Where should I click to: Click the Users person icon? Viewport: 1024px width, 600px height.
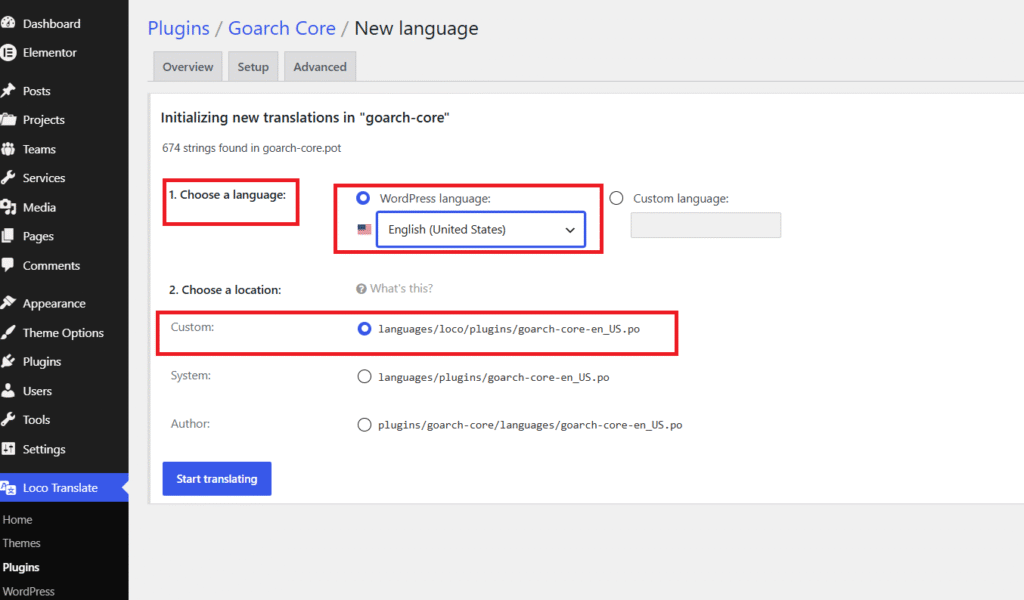[8, 390]
